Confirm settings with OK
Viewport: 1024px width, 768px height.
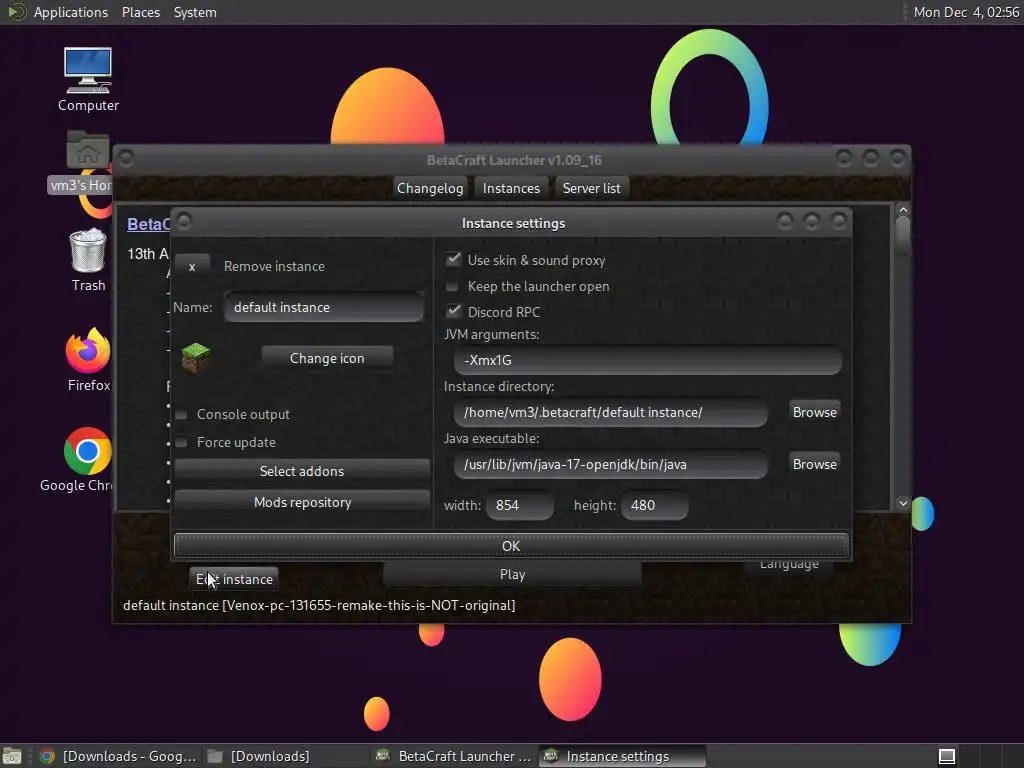click(511, 546)
